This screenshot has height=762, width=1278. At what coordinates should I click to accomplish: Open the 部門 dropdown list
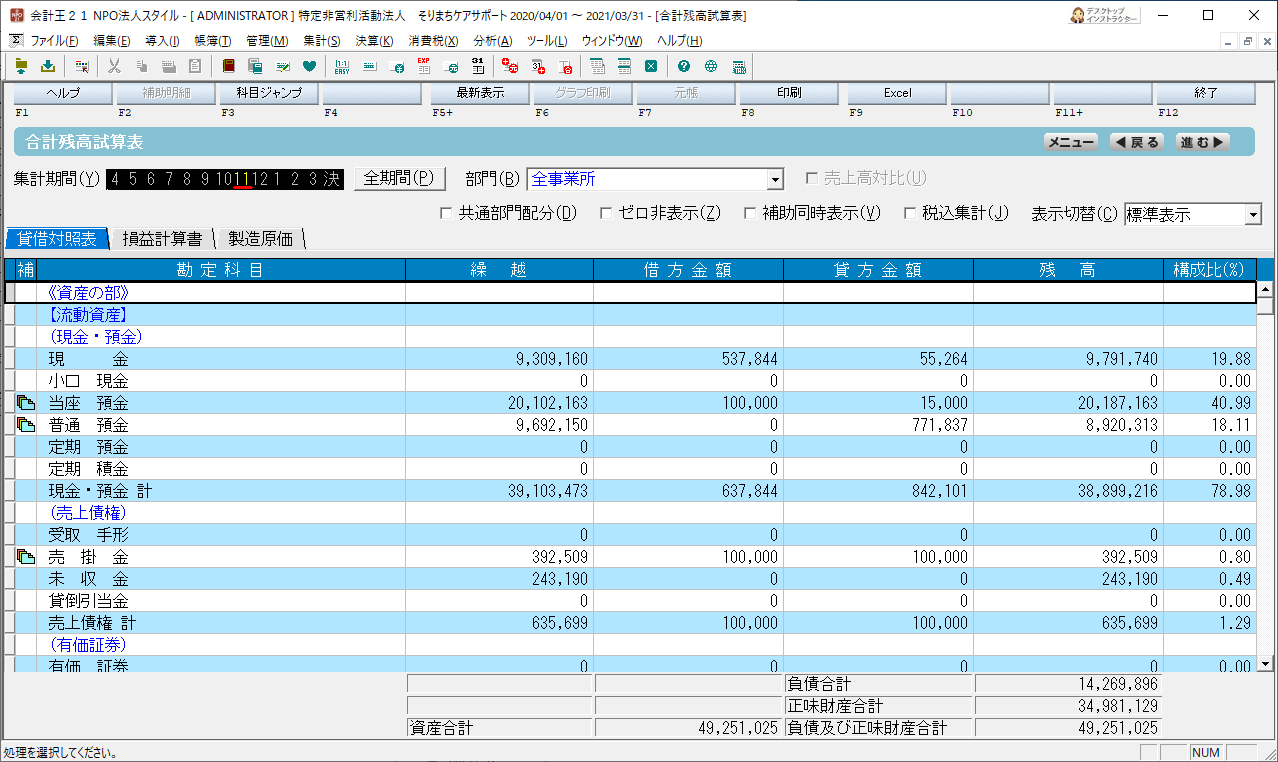[x=774, y=180]
